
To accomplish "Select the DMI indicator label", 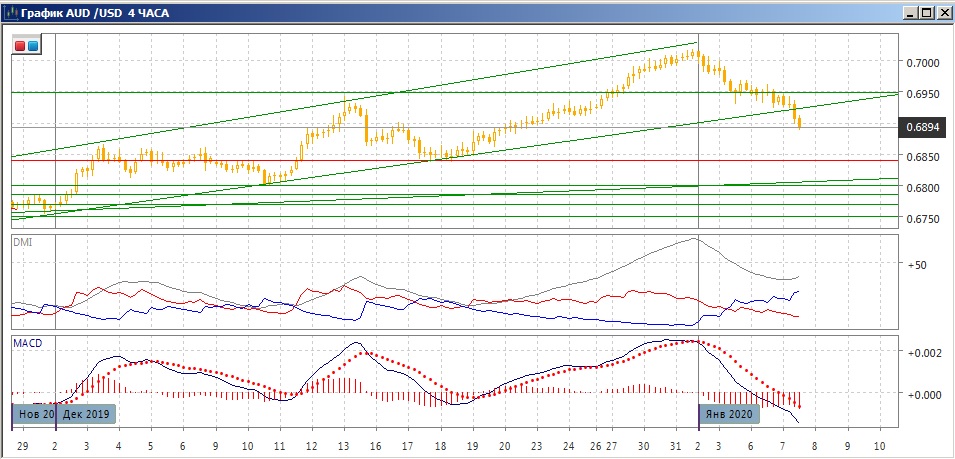I will click(x=22, y=242).
